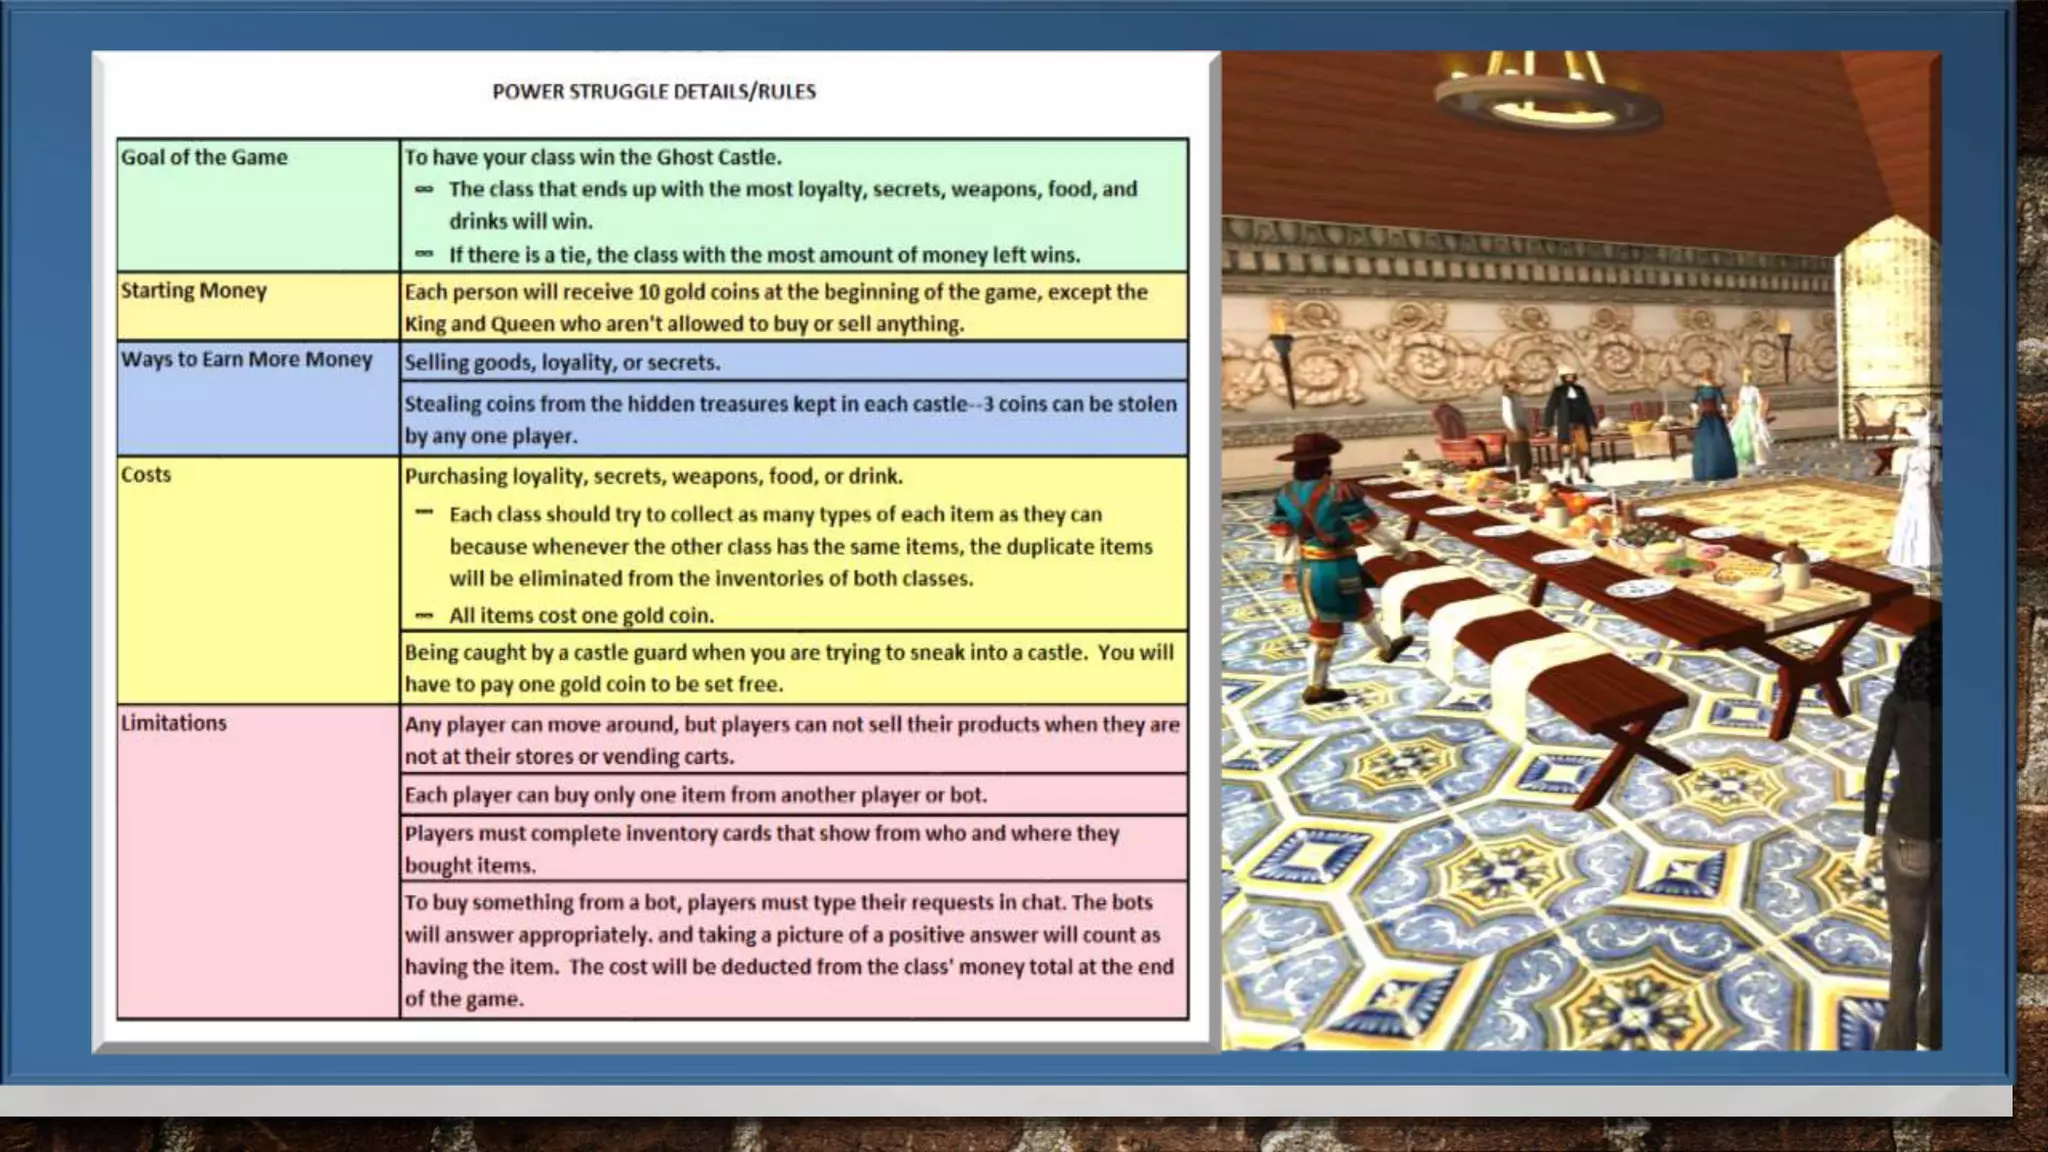Click the inventory cards rule cell

click(x=760, y=848)
